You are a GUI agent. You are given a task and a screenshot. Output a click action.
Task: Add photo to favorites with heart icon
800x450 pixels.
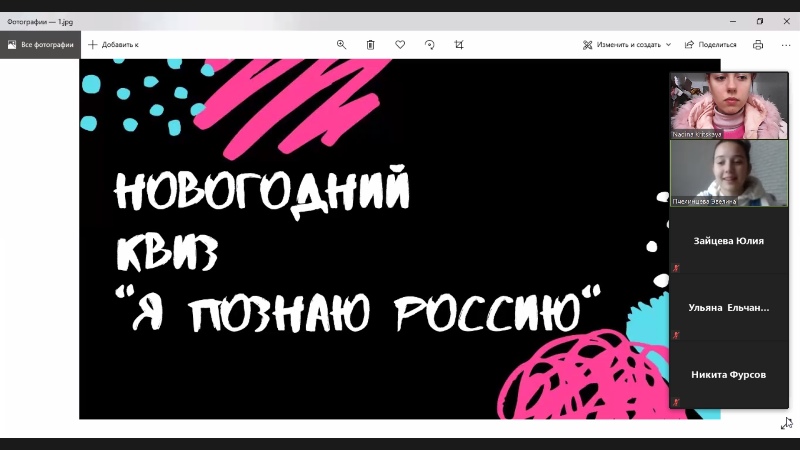coord(400,44)
